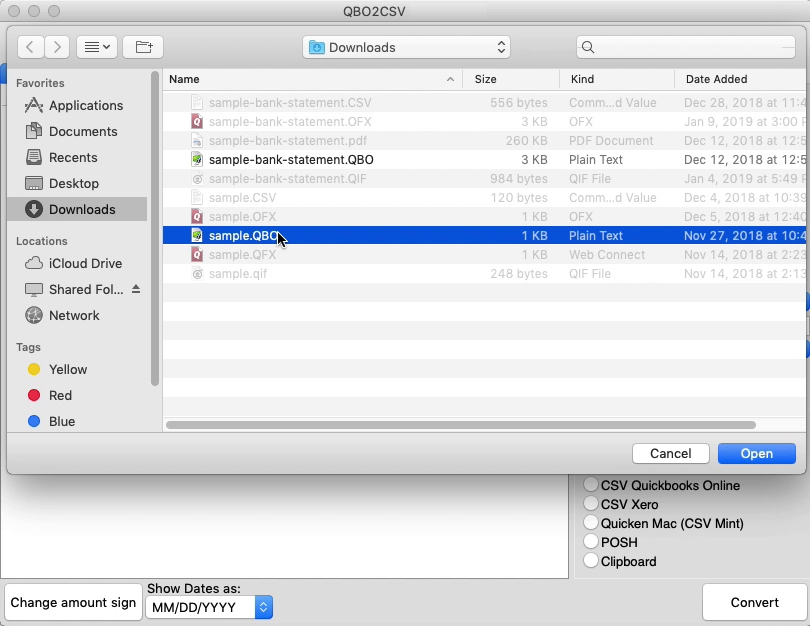Open the Show Dates as format dropdown

[209, 607]
